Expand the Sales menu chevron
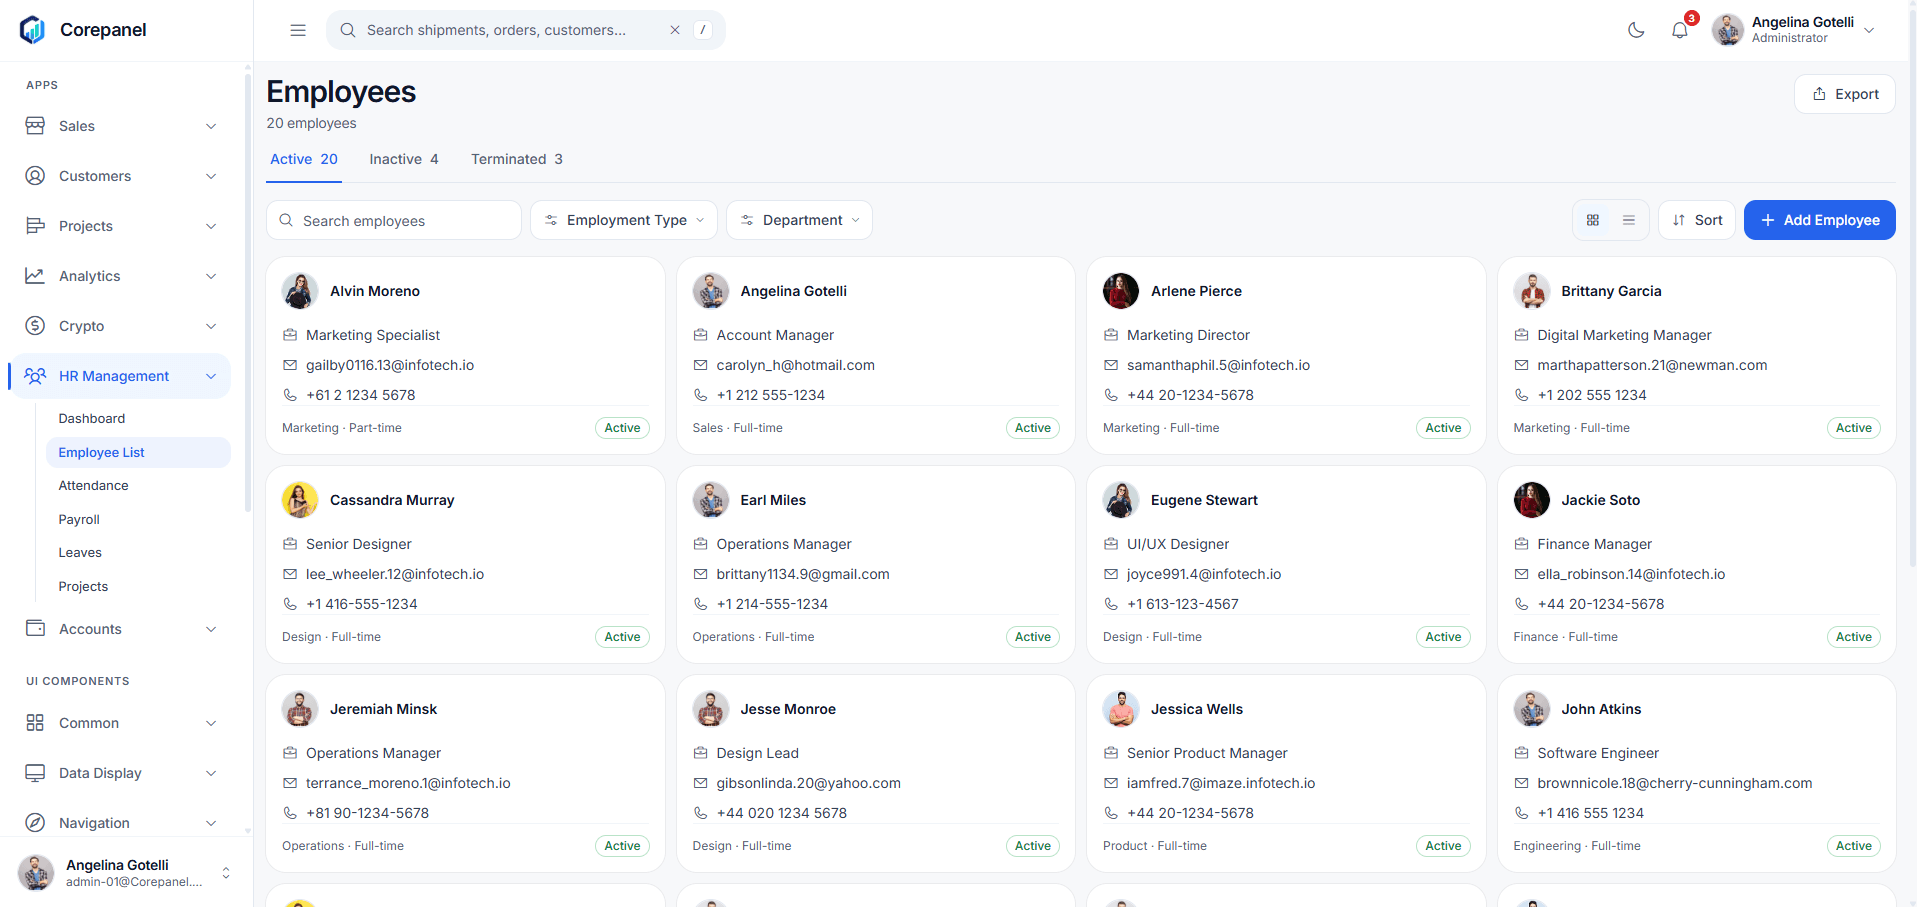1917x907 pixels. click(x=211, y=126)
